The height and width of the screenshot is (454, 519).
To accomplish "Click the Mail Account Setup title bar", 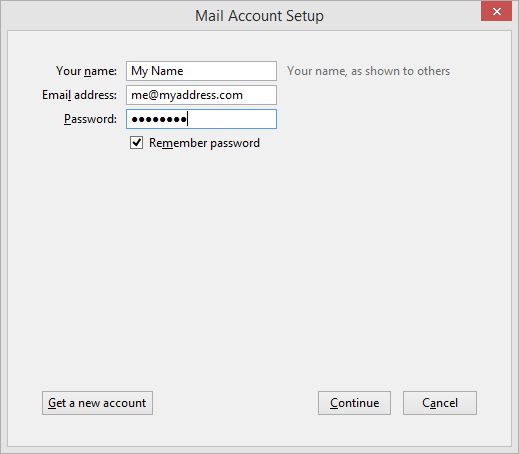I will [259, 16].
